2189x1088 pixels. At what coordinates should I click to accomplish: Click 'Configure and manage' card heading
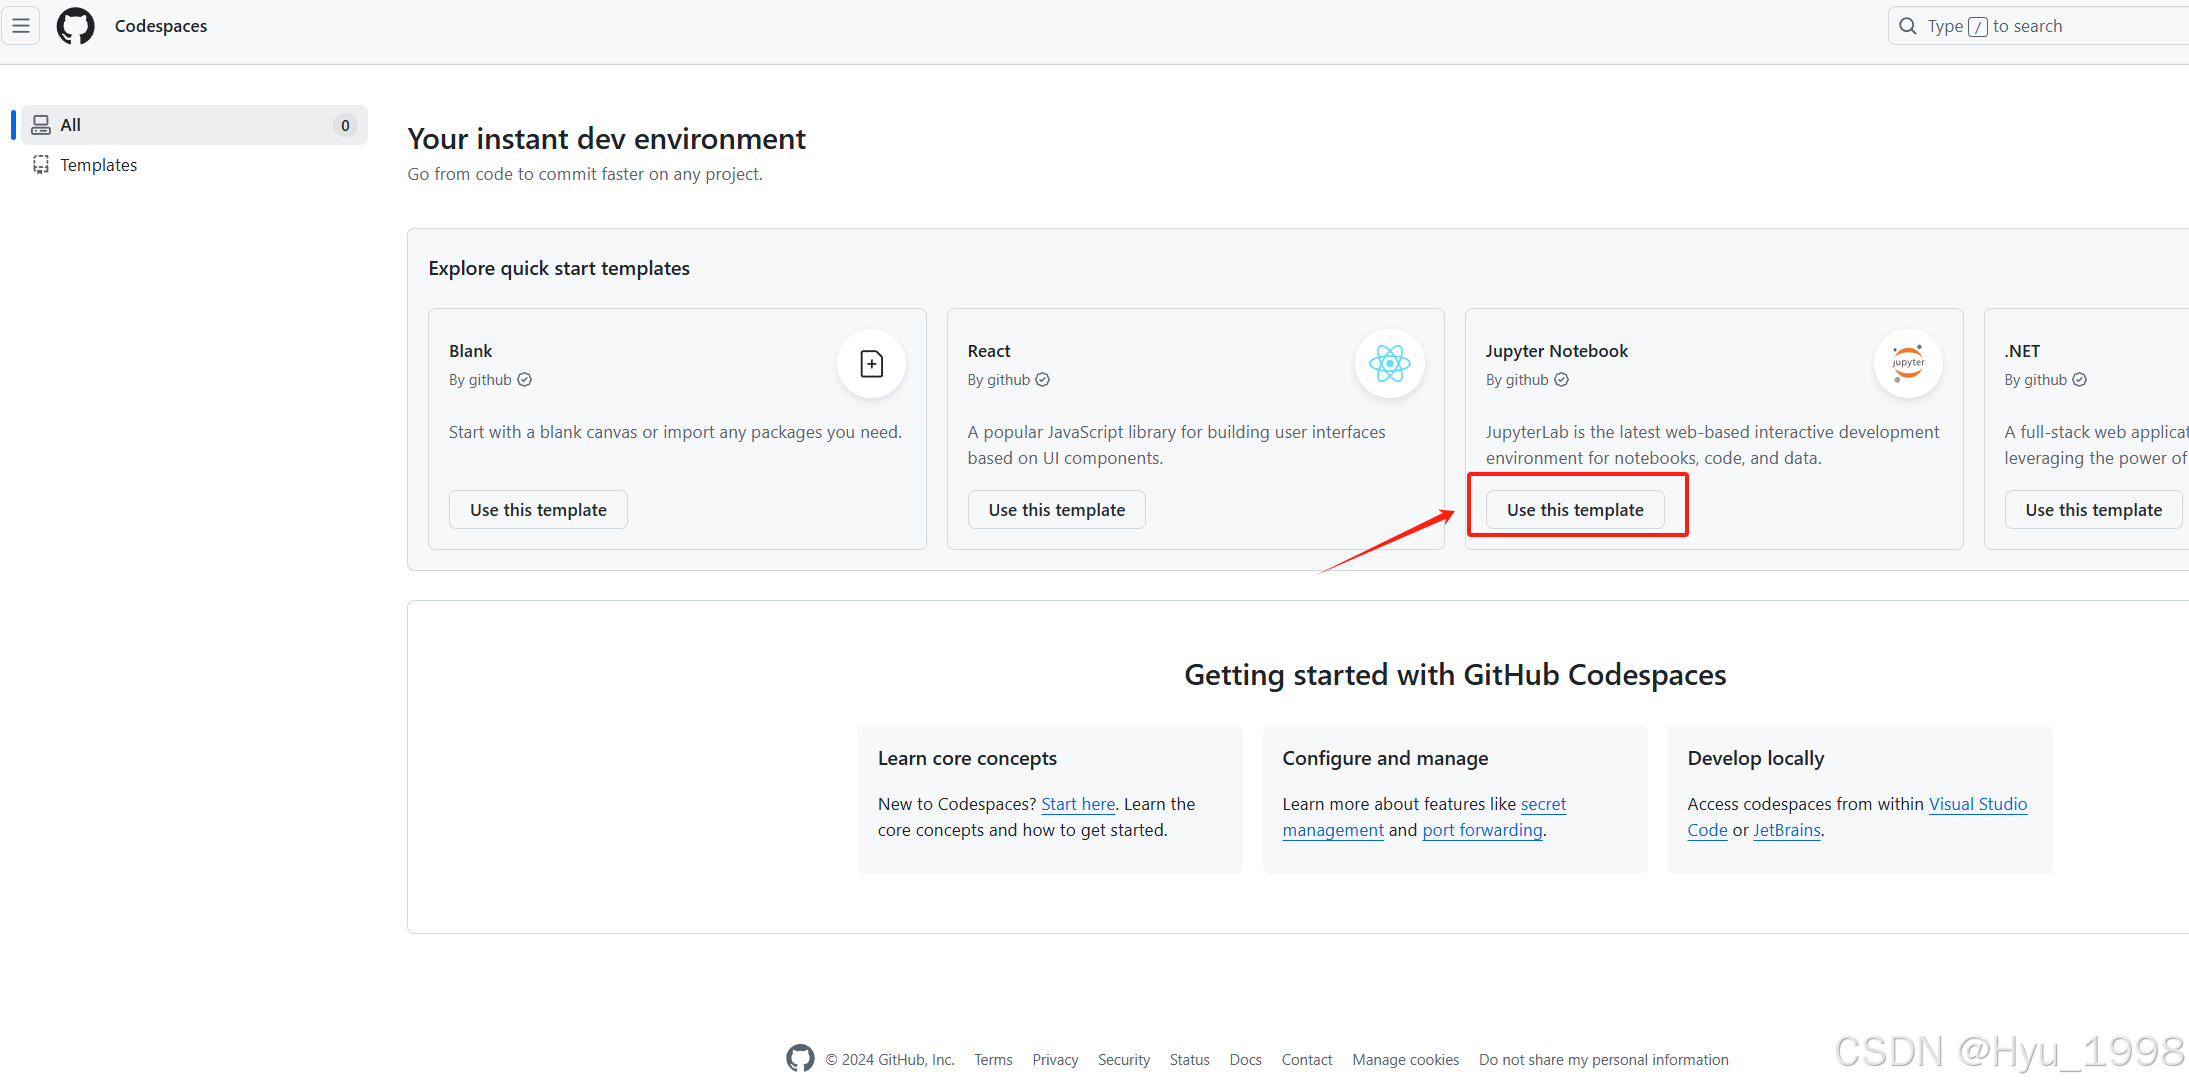[1385, 758]
